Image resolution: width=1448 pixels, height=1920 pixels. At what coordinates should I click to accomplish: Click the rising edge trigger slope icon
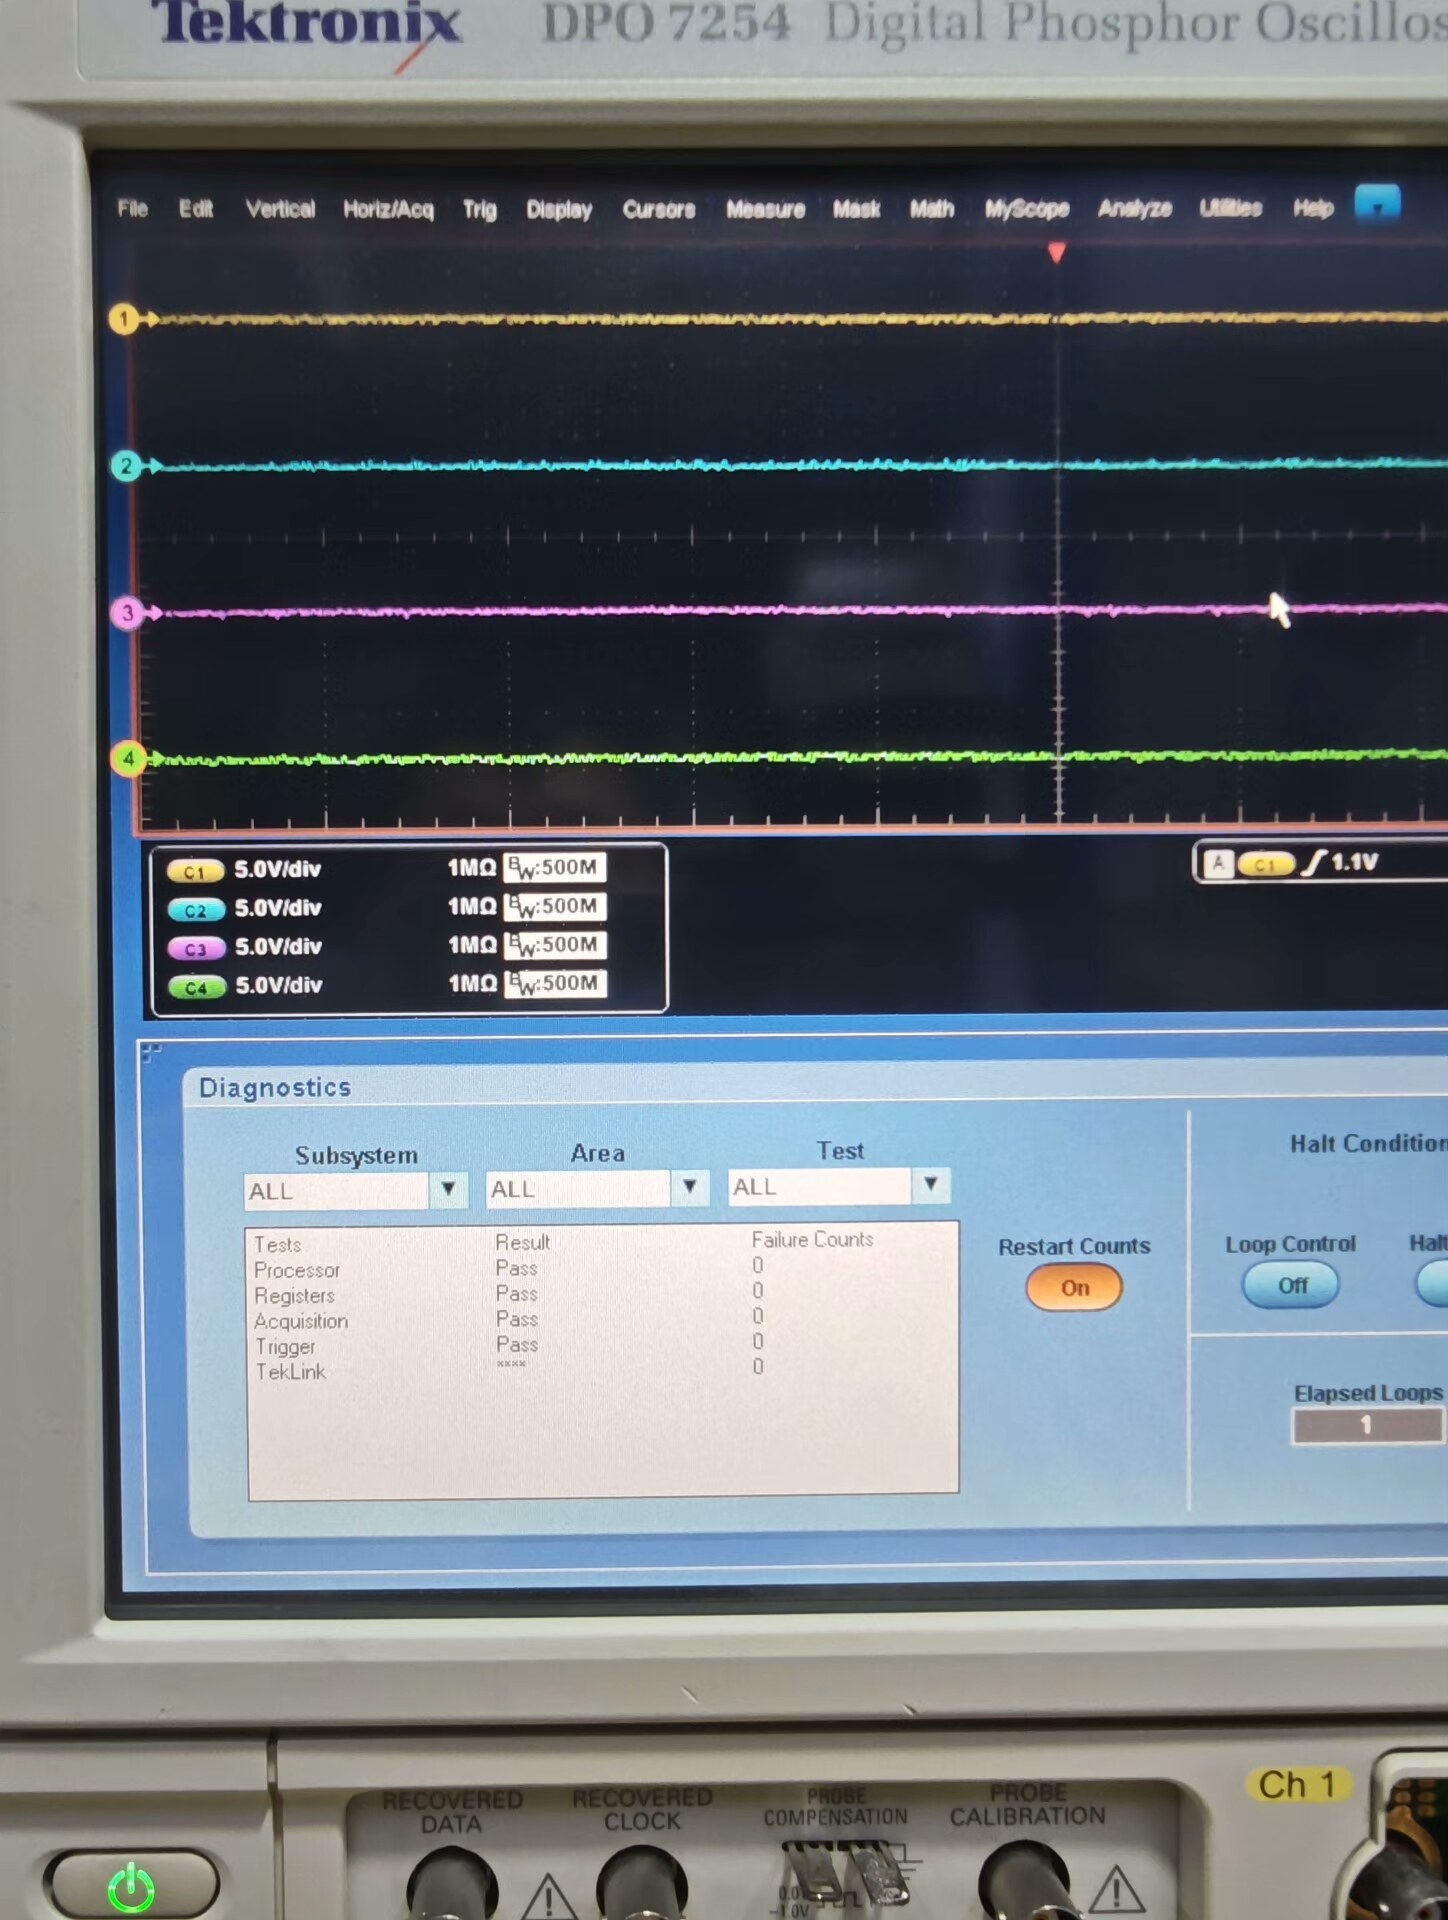pyautogui.click(x=1312, y=862)
